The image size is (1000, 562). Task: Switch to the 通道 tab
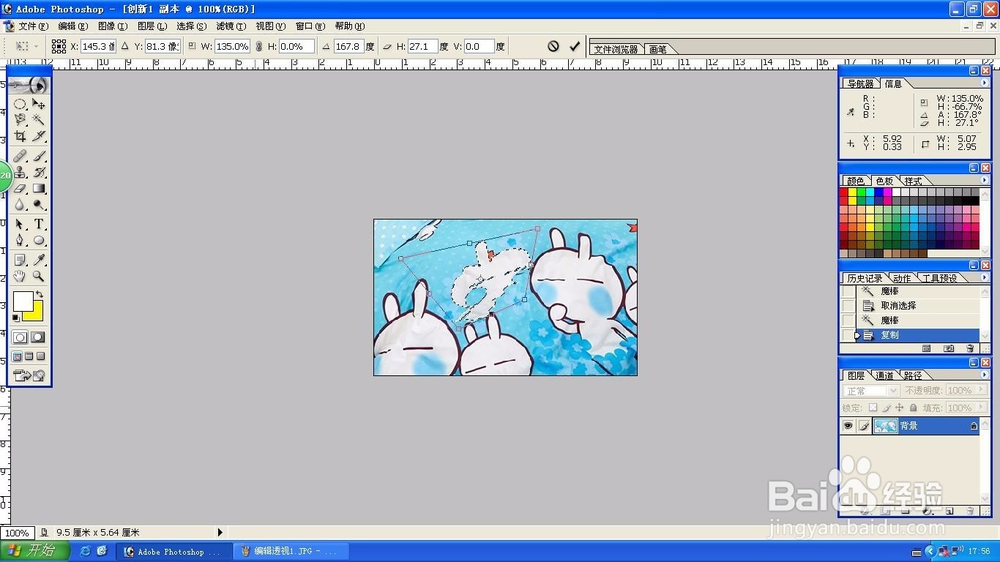pyautogui.click(x=884, y=375)
